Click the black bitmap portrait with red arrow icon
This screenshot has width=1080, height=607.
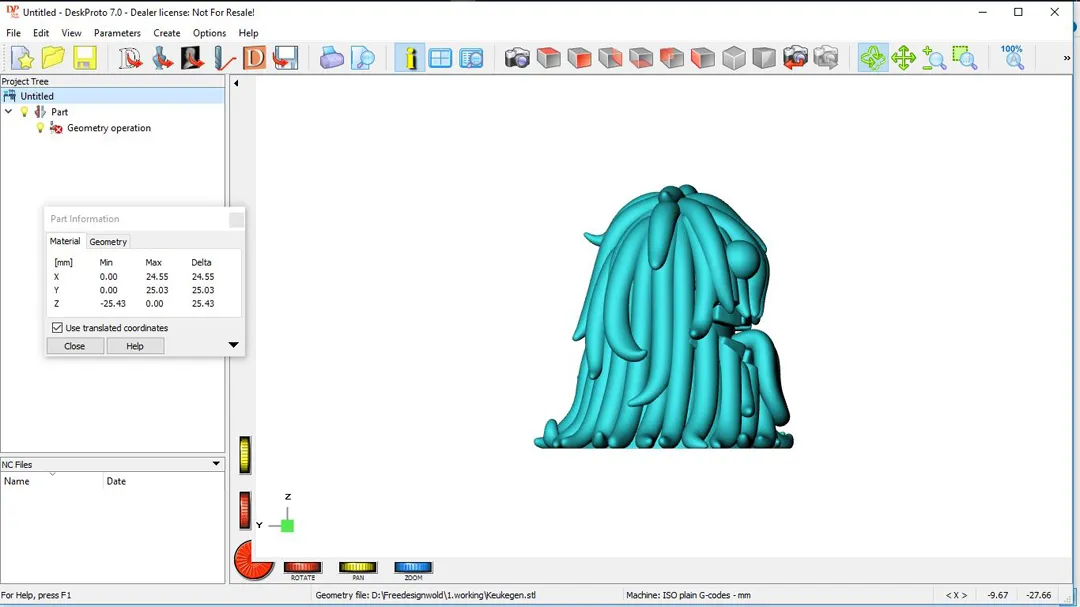pyautogui.click(x=192, y=59)
